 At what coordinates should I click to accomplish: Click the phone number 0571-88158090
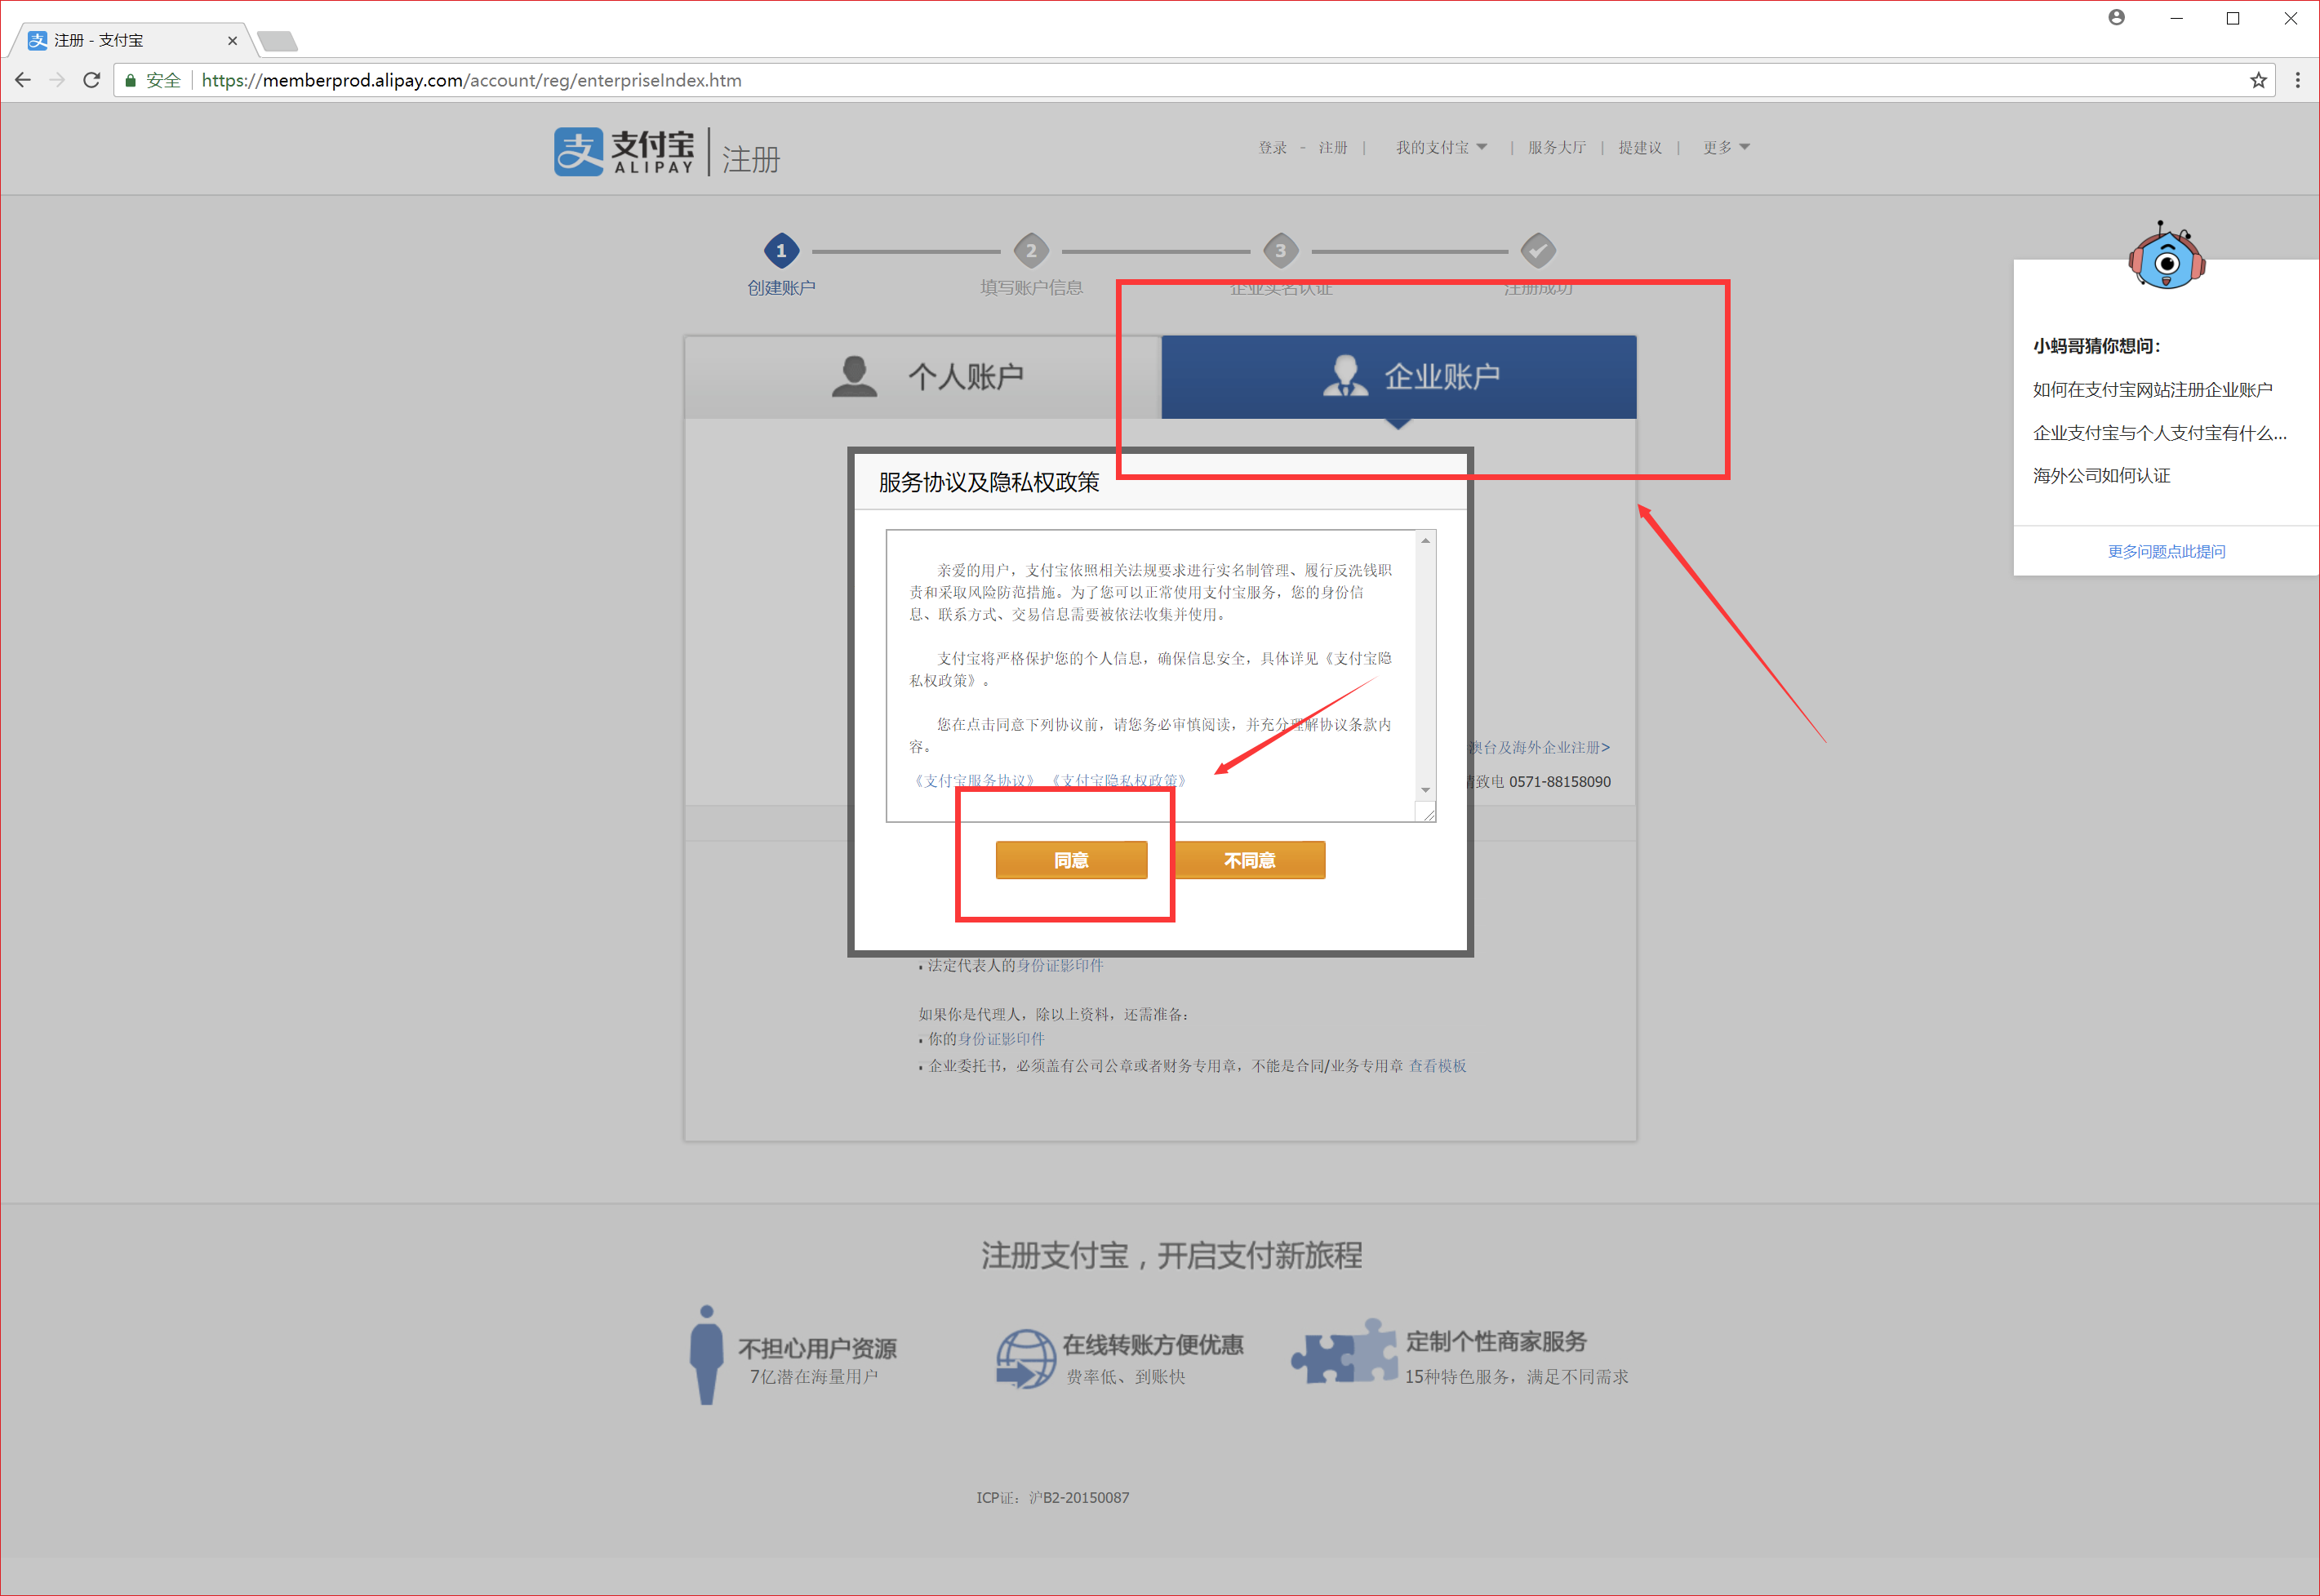[1559, 781]
